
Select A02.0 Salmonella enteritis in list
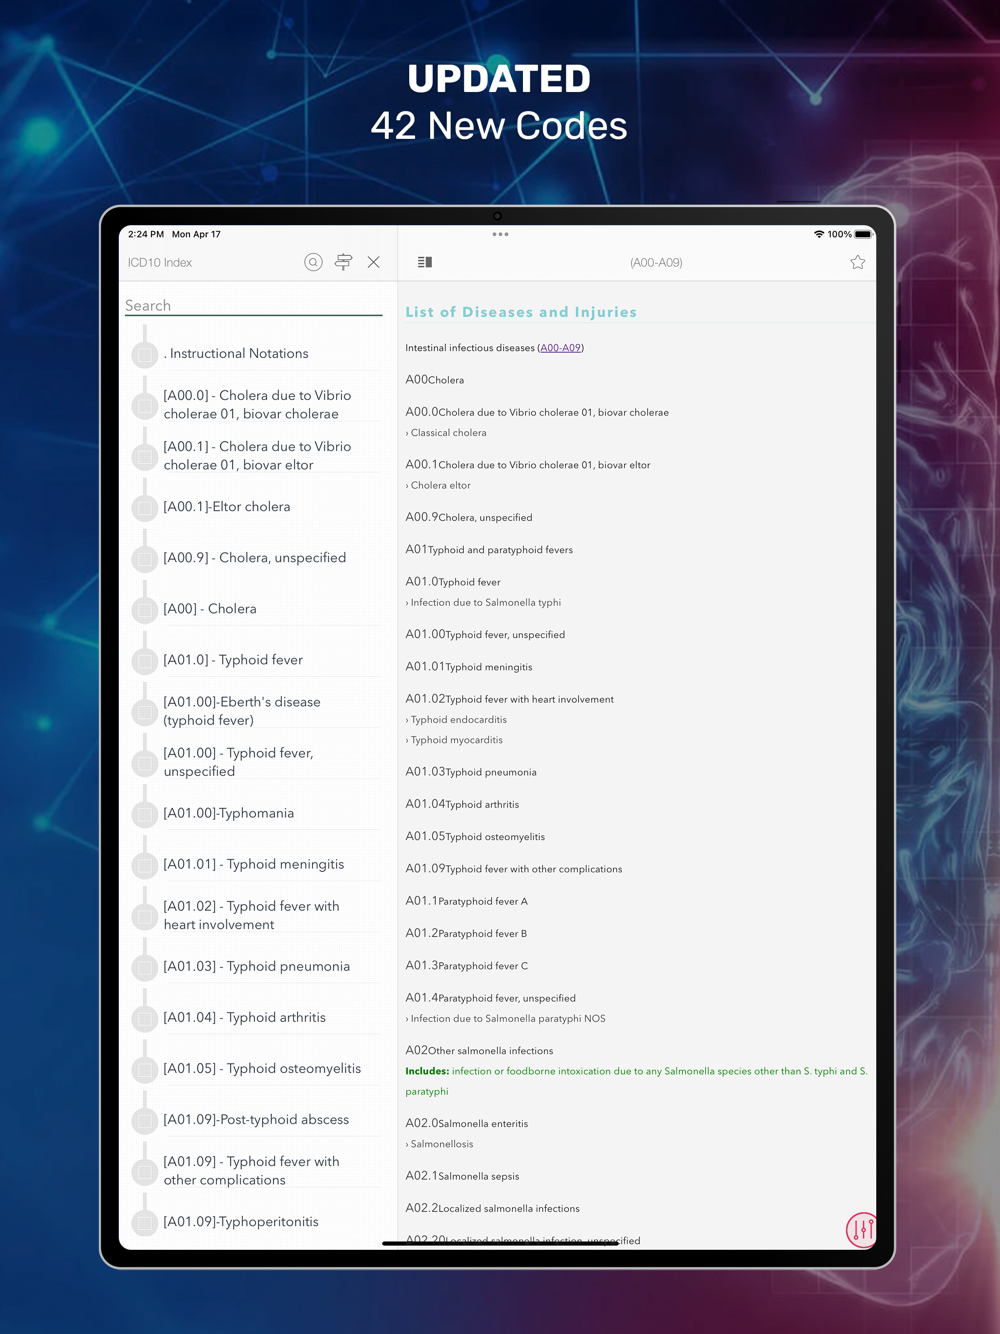[467, 1123]
